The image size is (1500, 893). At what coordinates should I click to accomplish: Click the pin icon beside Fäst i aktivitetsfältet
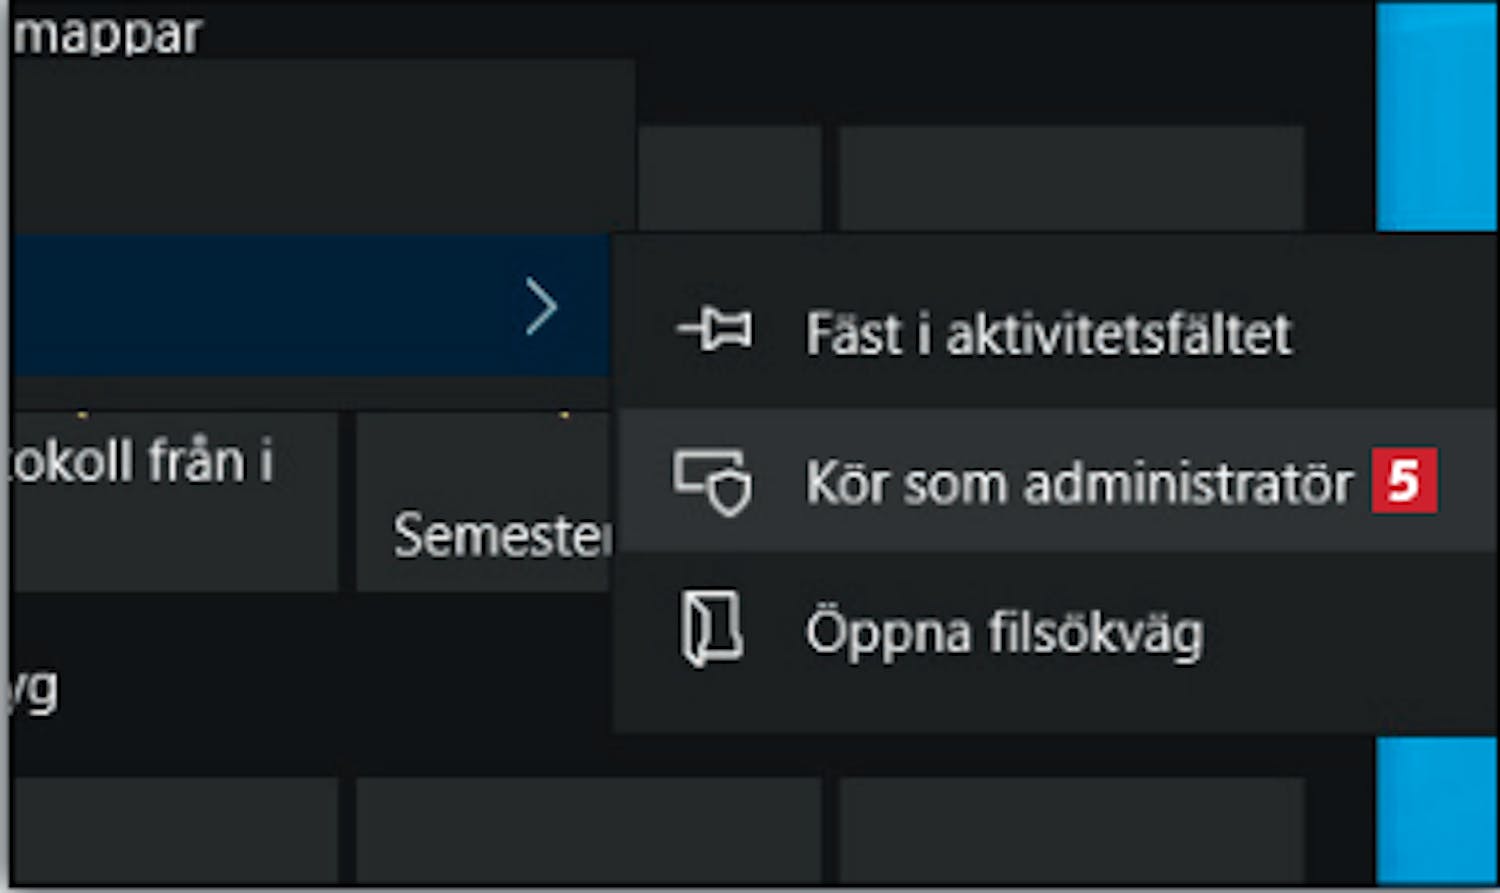pyautogui.click(x=714, y=331)
